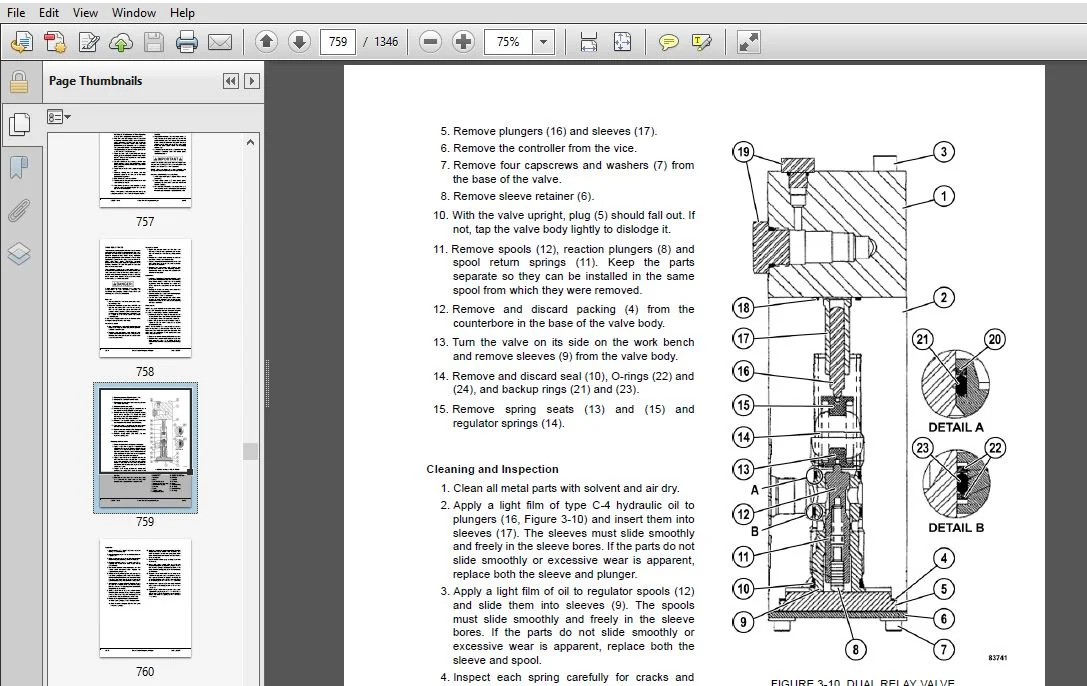Image resolution: width=1087 pixels, height=686 pixels.
Task: Collapse panel with double left arrow button
Action: tap(231, 81)
